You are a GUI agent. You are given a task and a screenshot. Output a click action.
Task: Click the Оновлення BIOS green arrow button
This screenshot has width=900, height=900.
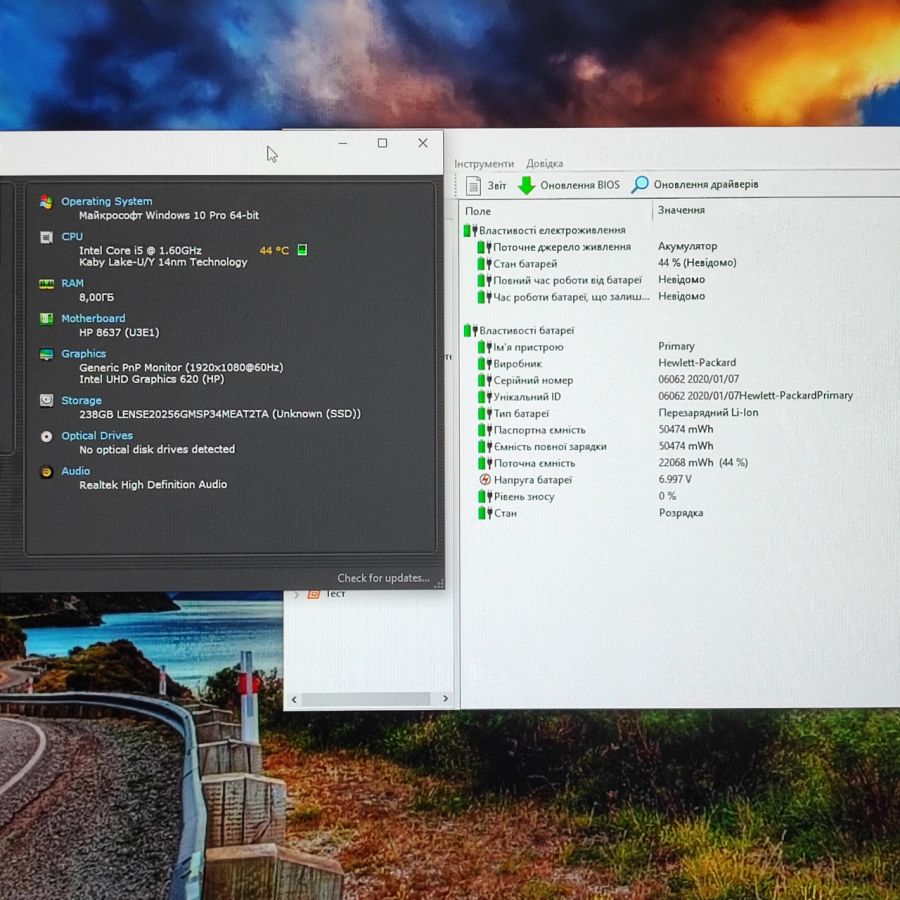[569, 185]
